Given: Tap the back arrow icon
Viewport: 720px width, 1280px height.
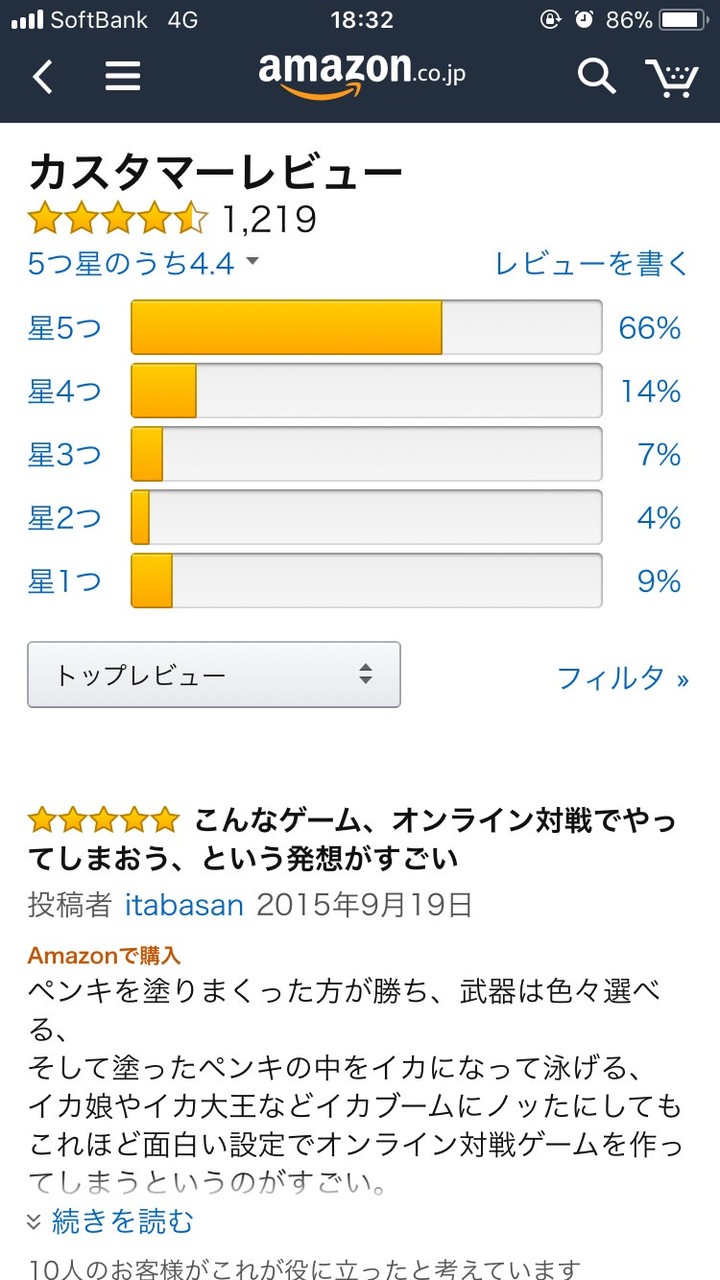Looking at the screenshot, I should (x=43, y=76).
